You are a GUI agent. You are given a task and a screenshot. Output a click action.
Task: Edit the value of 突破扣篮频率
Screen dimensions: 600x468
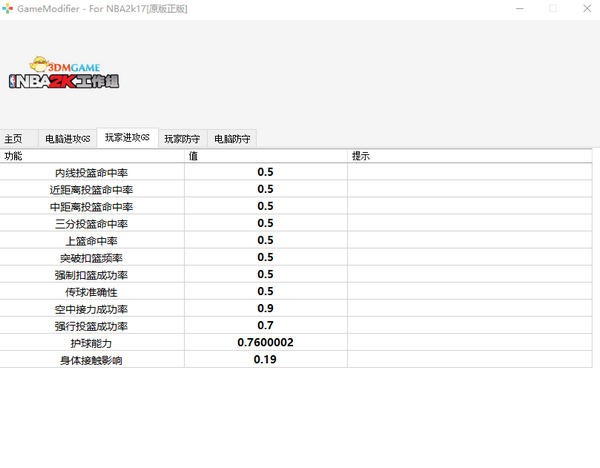point(266,257)
